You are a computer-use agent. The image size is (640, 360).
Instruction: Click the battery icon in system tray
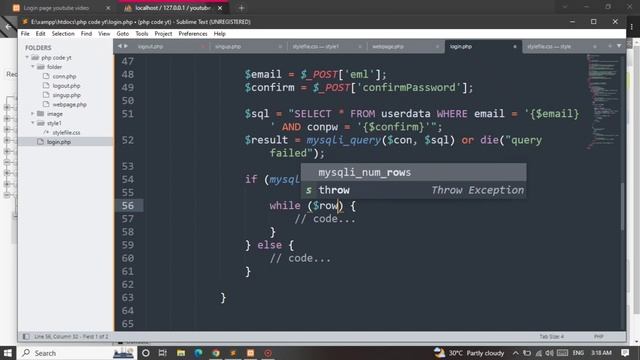click(527, 353)
